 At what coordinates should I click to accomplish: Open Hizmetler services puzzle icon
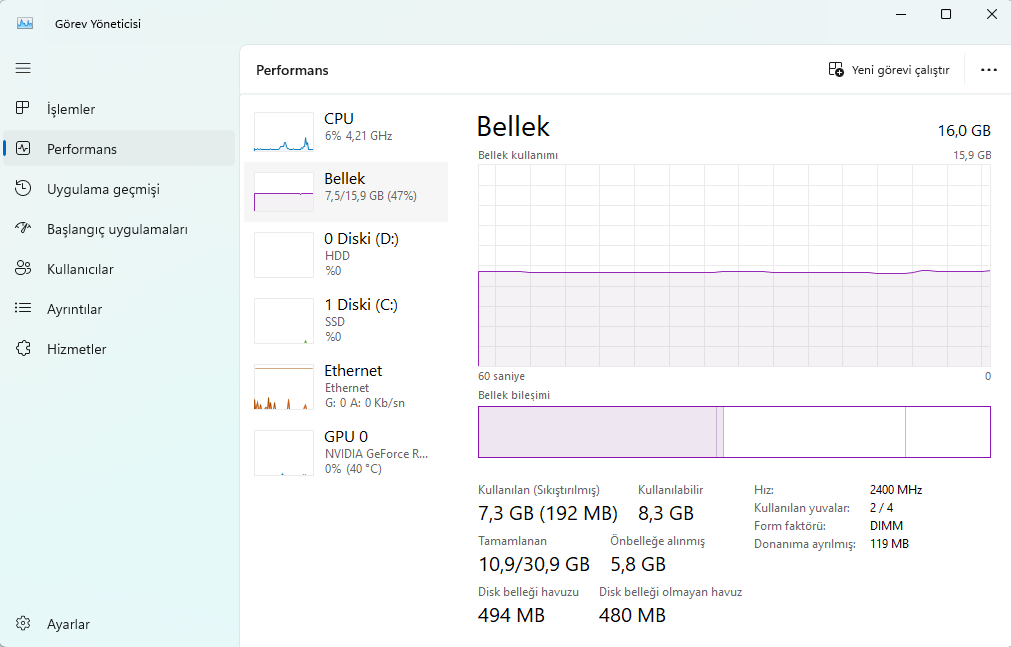coord(23,349)
